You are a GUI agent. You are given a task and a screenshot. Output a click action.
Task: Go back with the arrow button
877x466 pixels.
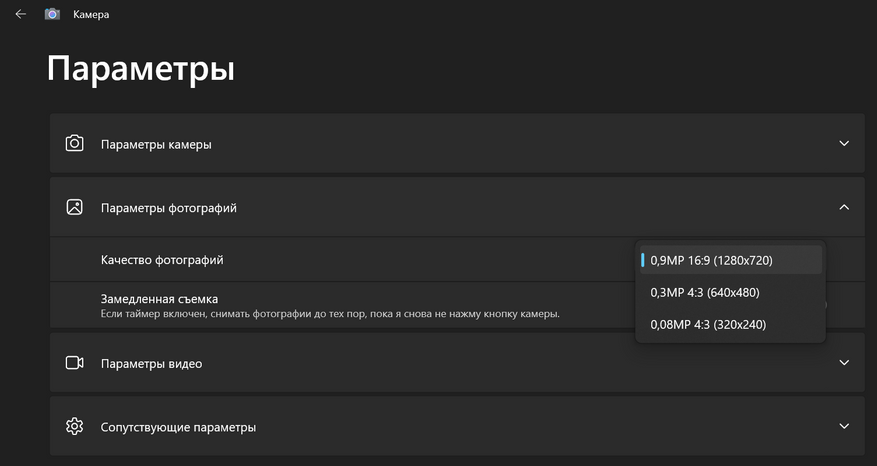20,14
